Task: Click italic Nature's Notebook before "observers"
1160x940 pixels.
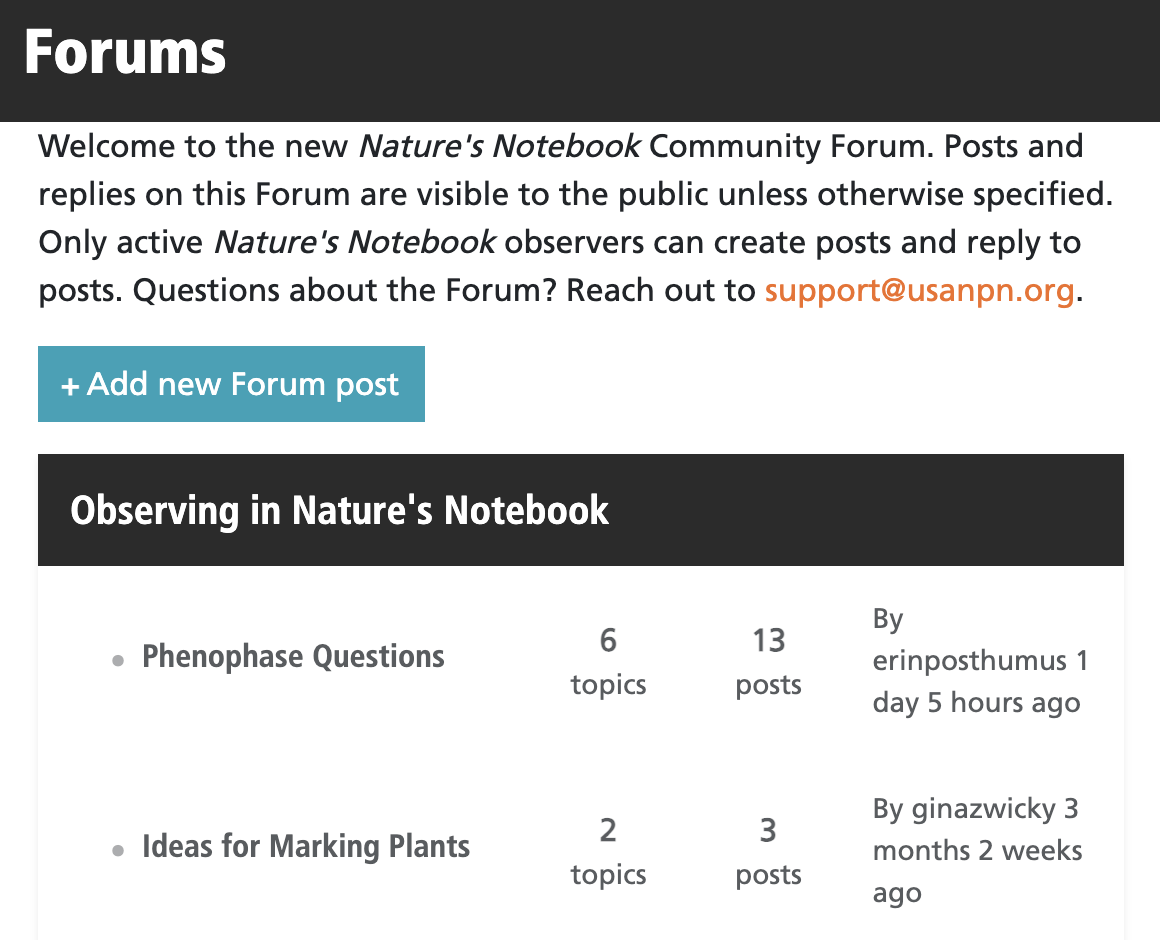Action: 355,243
